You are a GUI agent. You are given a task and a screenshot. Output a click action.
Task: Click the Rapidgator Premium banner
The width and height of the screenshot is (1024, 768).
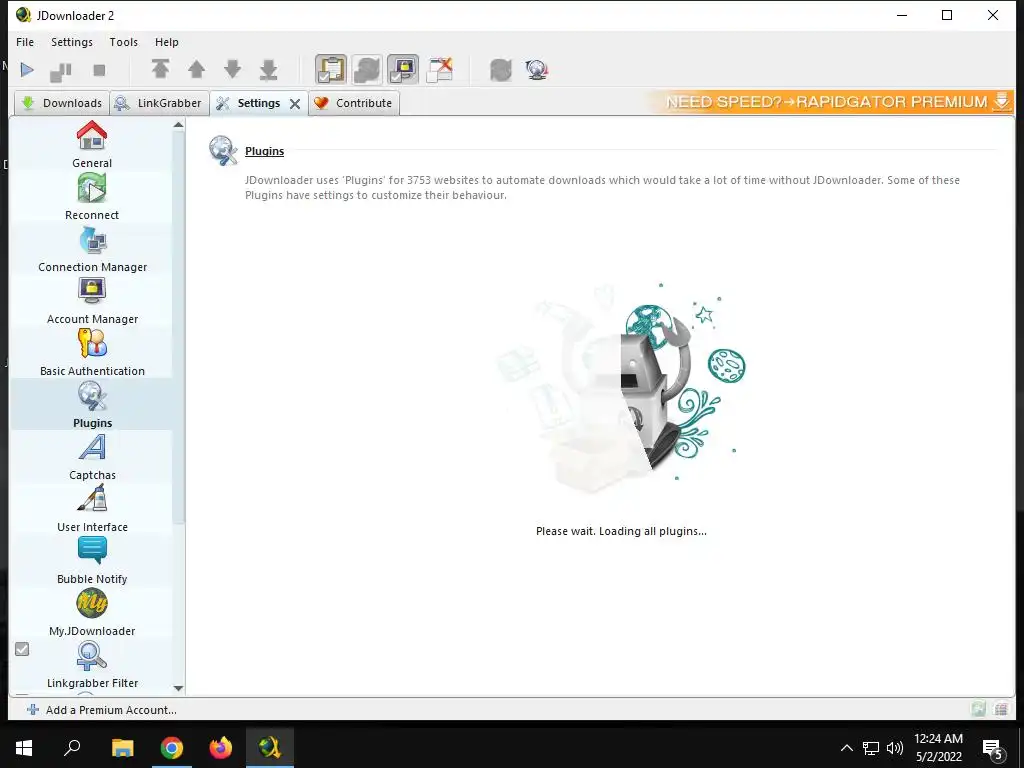click(829, 102)
